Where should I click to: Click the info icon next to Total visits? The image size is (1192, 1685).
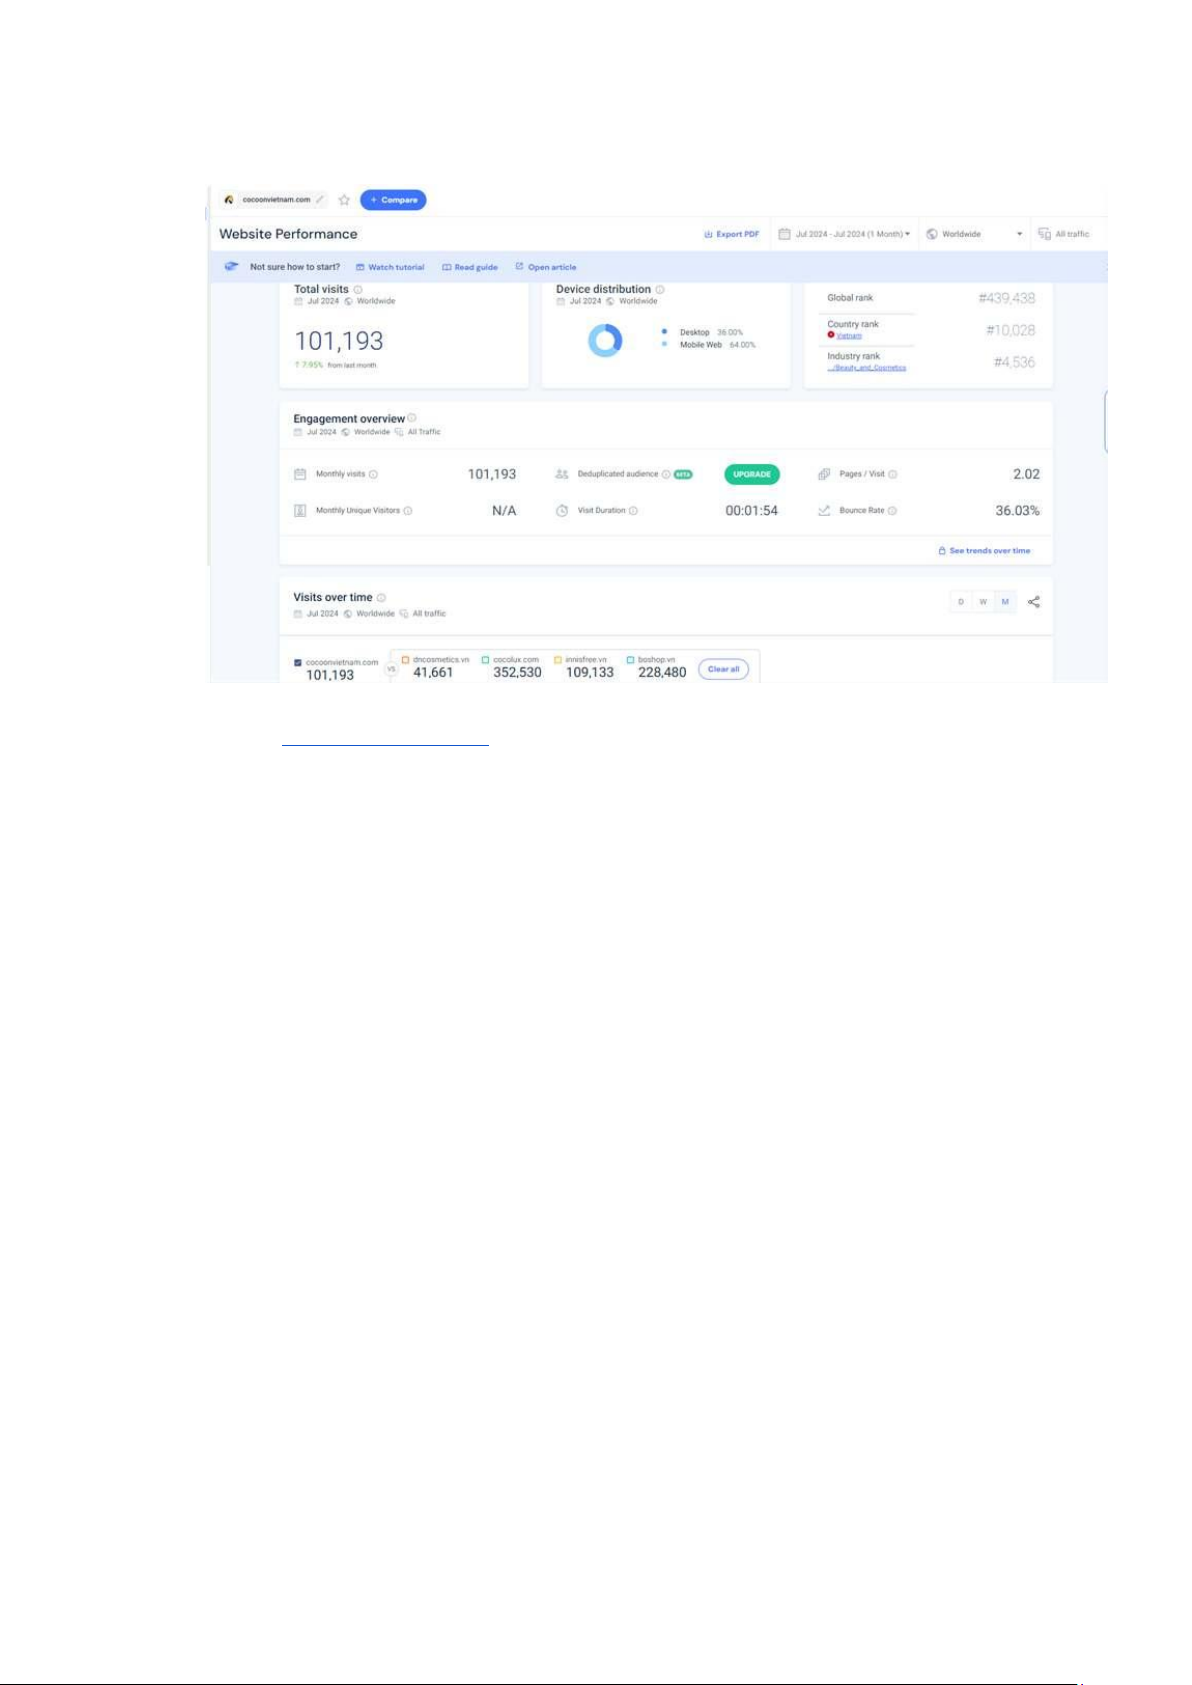click(358, 290)
